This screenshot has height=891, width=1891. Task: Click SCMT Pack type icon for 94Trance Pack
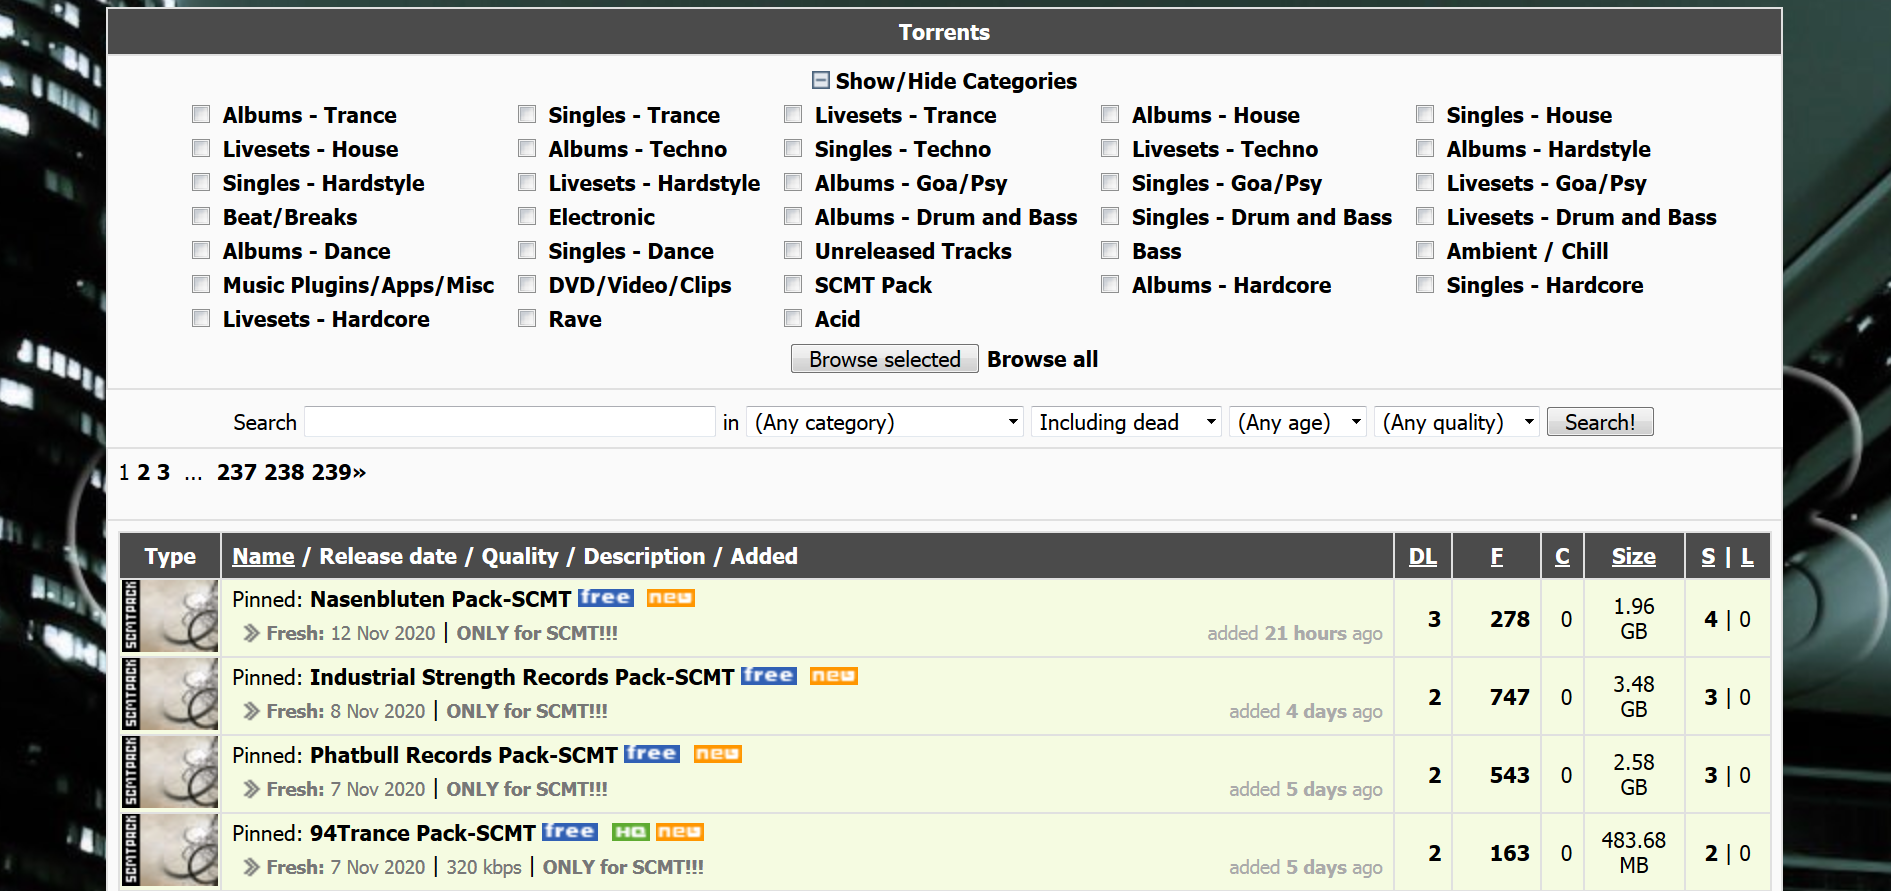(170, 851)
